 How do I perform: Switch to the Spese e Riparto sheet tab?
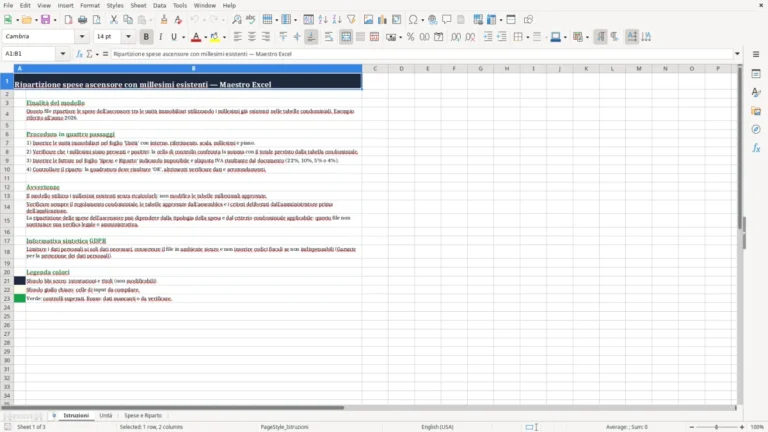click(143, 415)
